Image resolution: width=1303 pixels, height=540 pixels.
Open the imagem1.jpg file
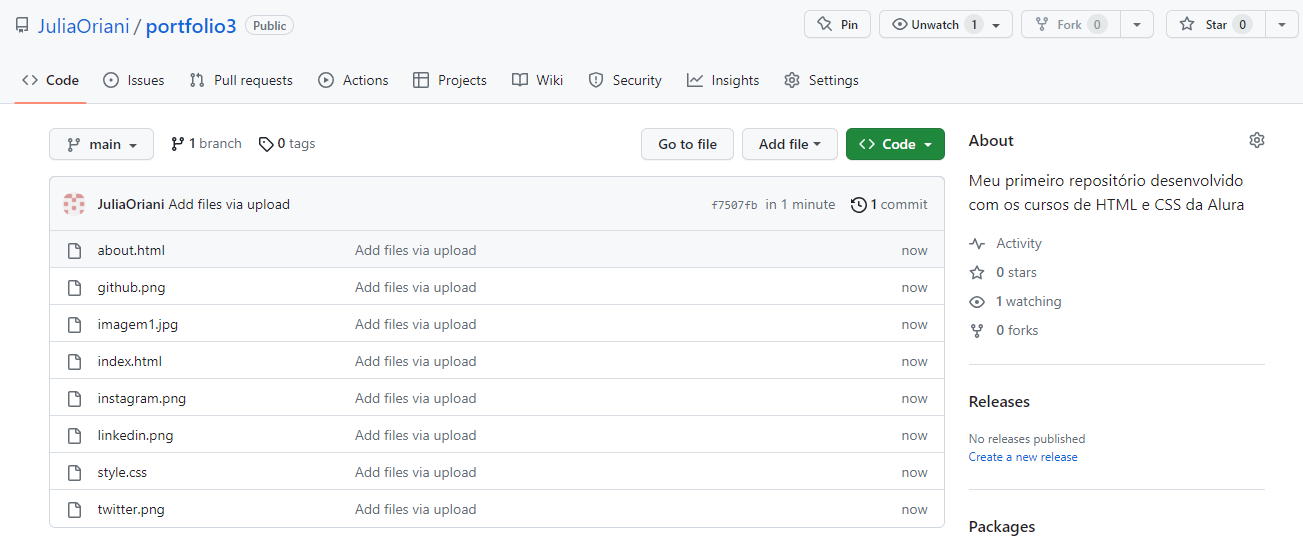(138, 324)
